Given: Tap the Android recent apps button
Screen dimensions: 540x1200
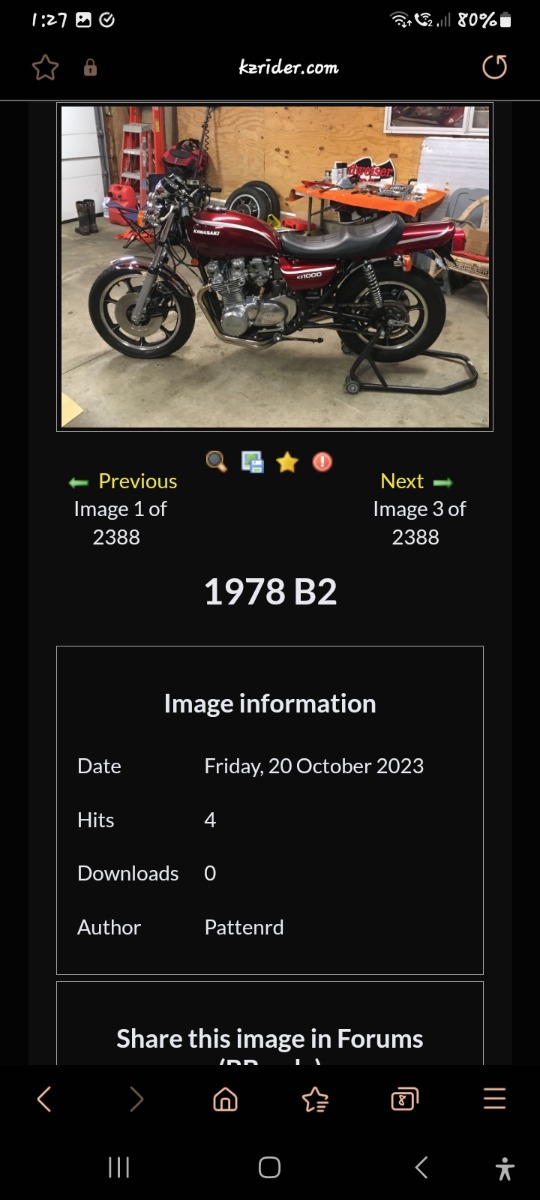Looking at the screenshot, I should coord(119,1167).
